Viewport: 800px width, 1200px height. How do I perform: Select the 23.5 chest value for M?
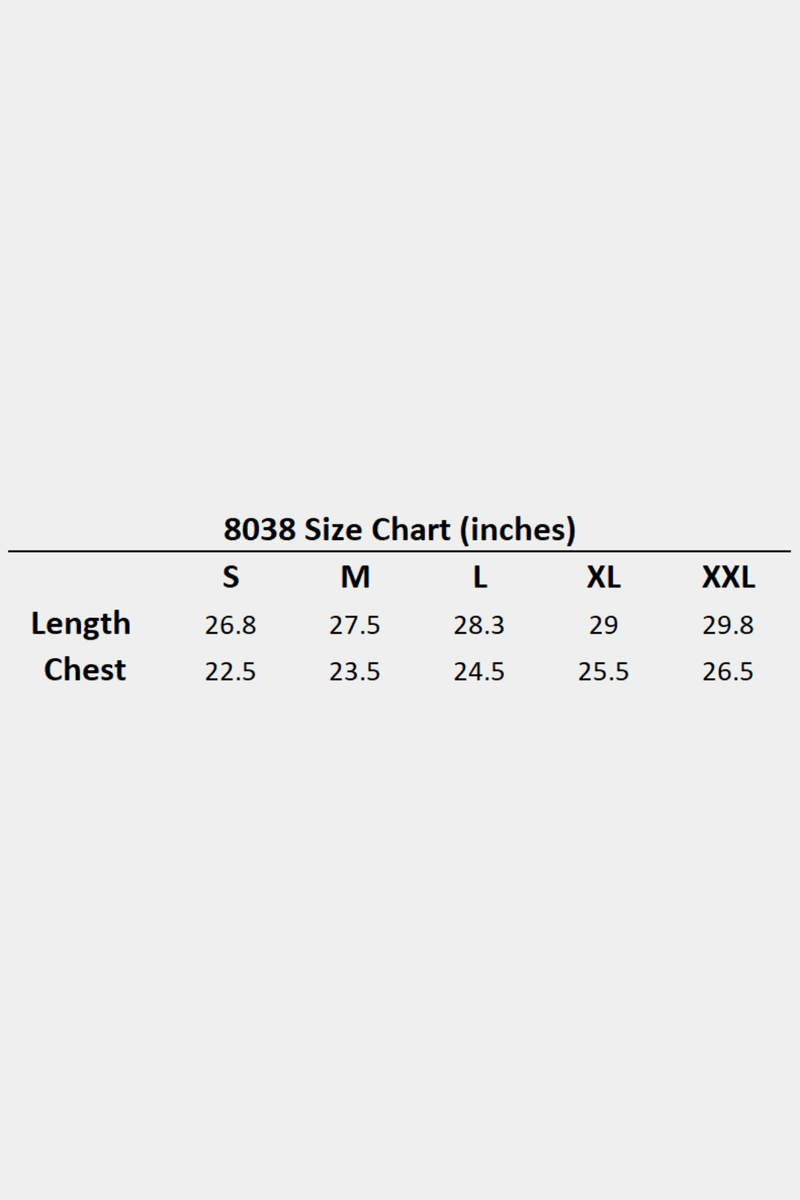click(x=355, y=672)
